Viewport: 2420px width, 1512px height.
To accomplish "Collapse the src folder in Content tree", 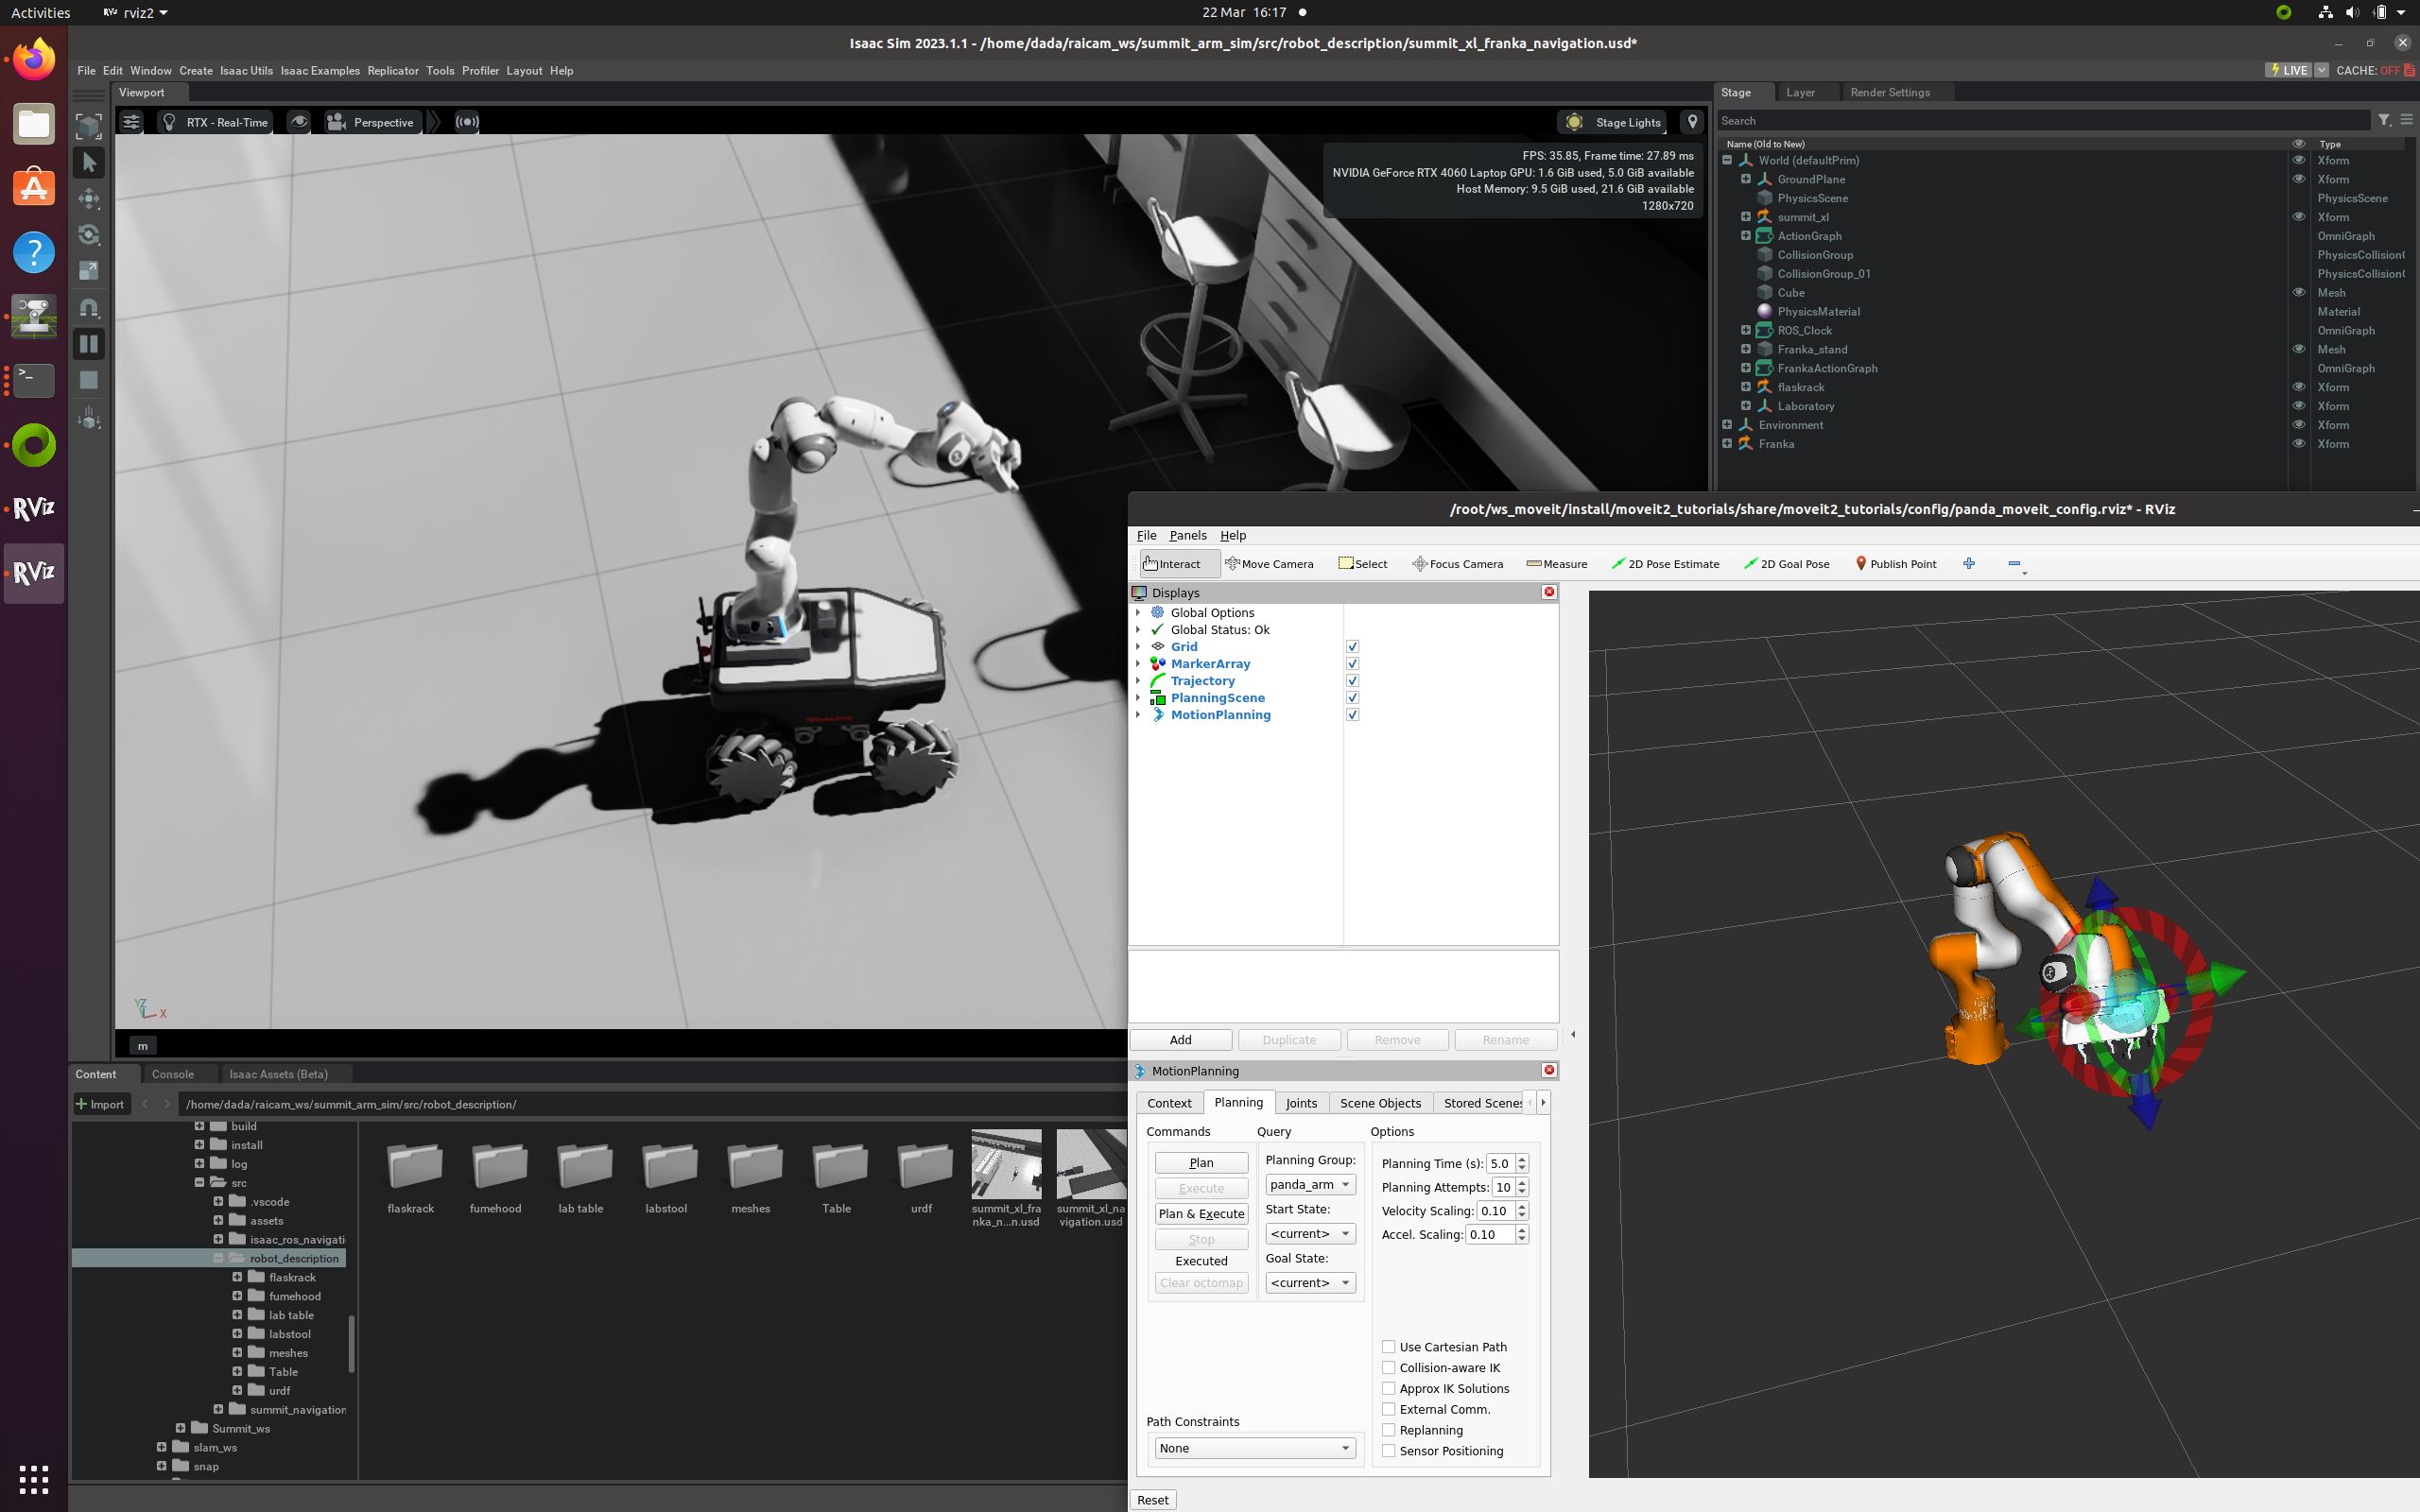I will pos(199,1183).
